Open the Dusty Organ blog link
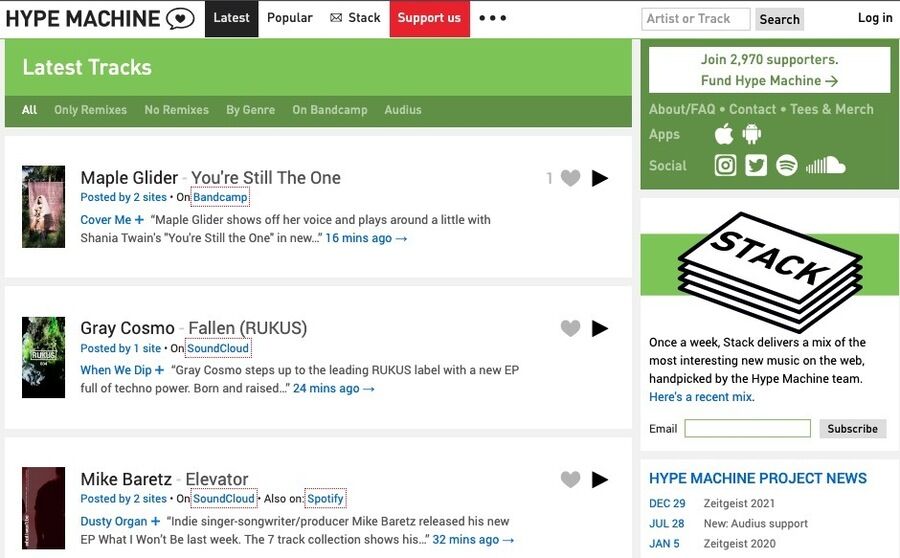This screenshot has height=558, width=900. click(x=114, y=521)
